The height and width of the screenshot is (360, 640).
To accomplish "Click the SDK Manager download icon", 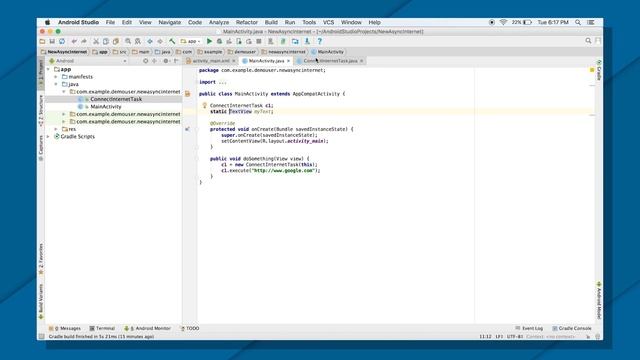I will click(307, 41).
